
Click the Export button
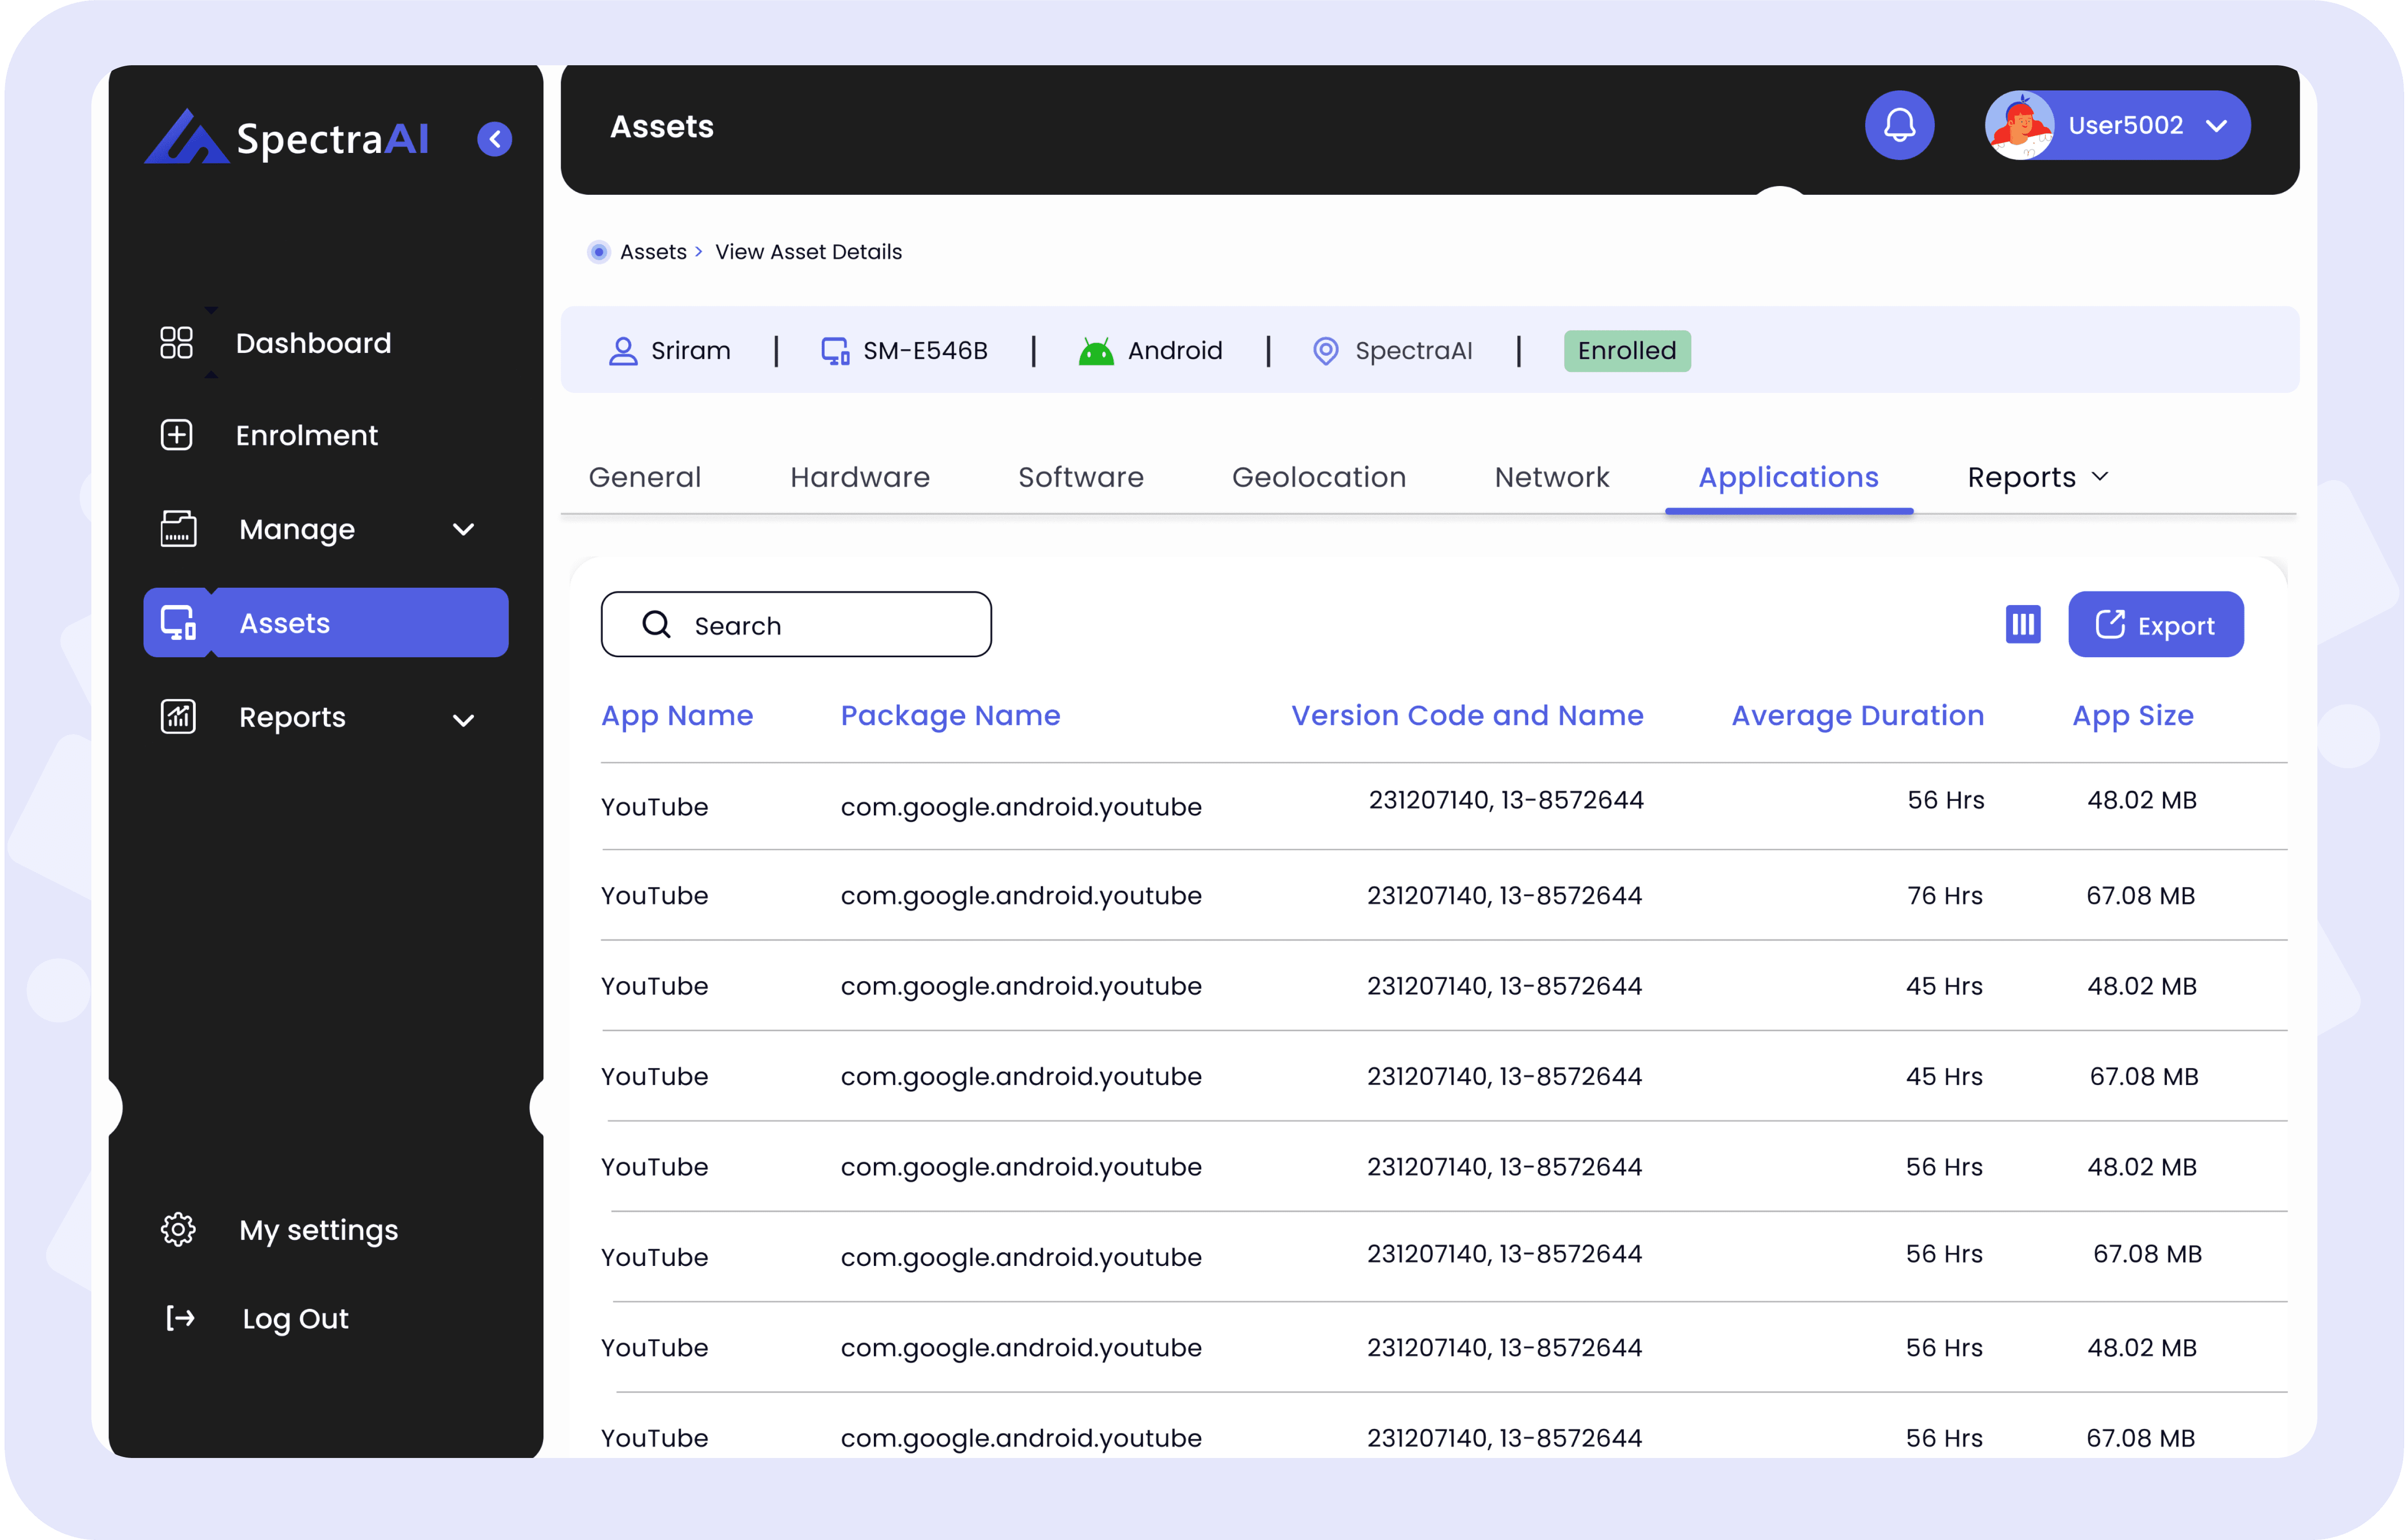(2155, 624)
